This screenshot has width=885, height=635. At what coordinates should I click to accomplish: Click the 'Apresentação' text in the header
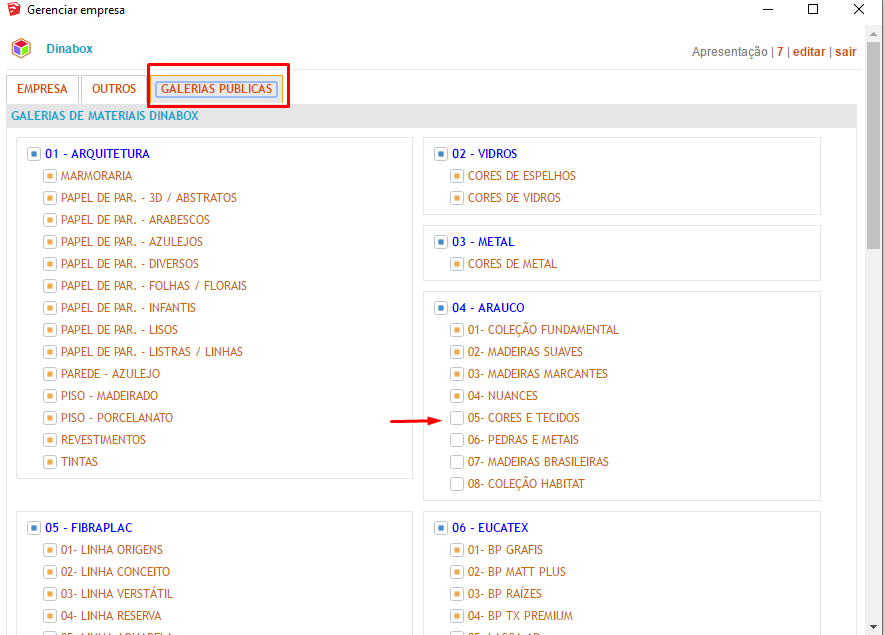[730, 52]
